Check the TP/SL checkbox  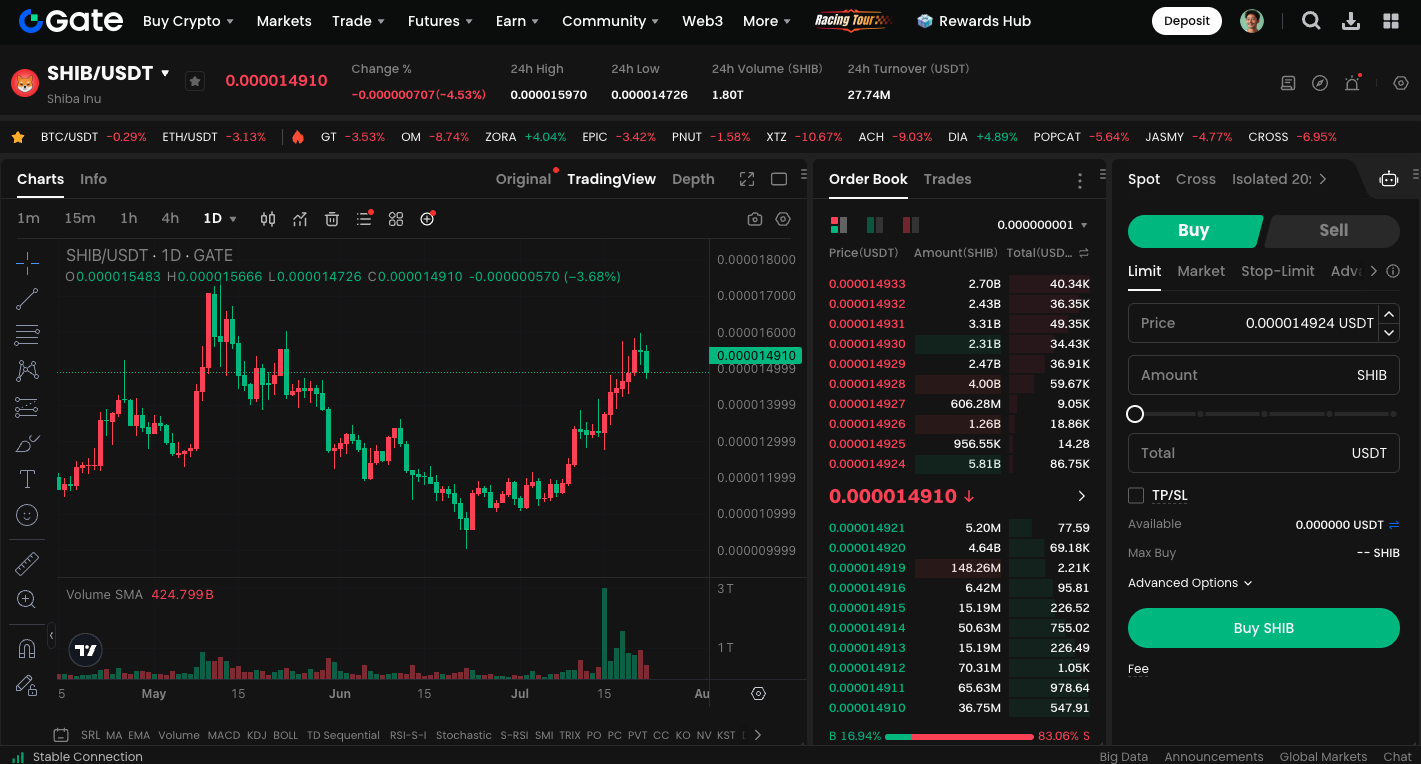pos(1136,495)
